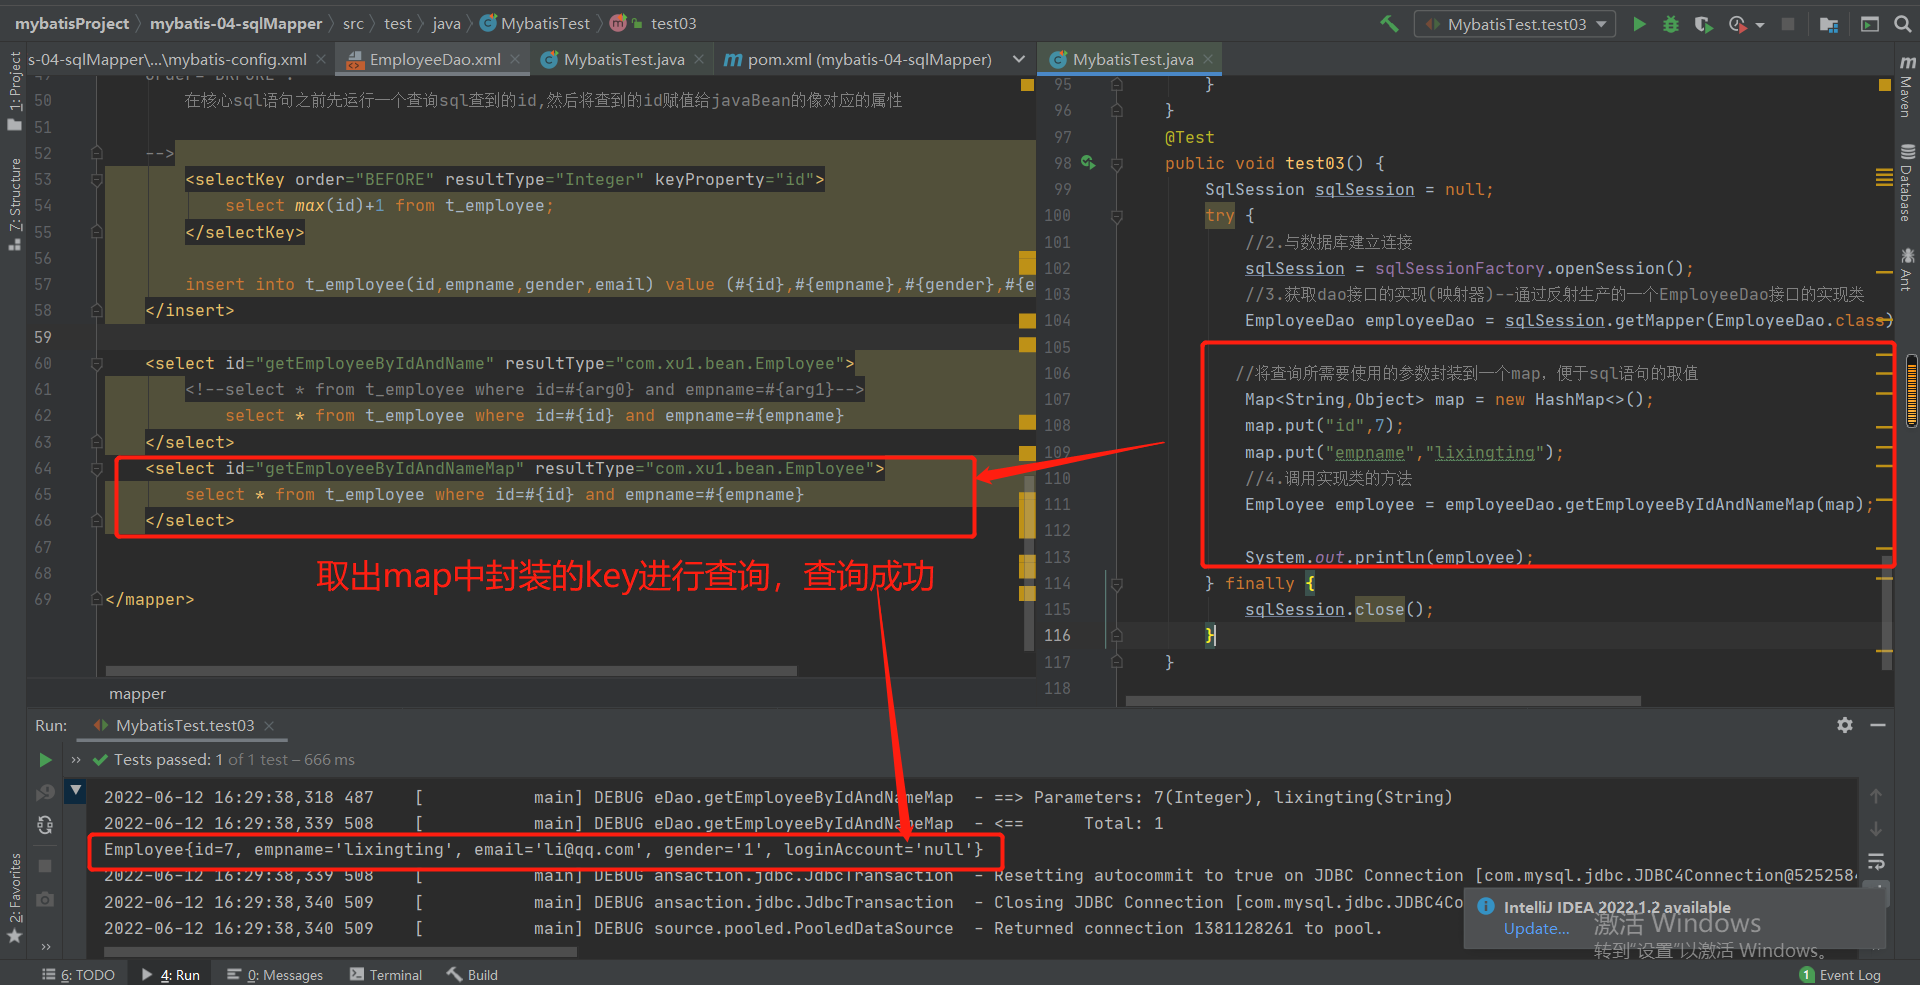Click run gutter icon at line 98
Image resolution: width=1920 pixels, height=985 pixels.
pyautogui.click(x=1088, y=163)
